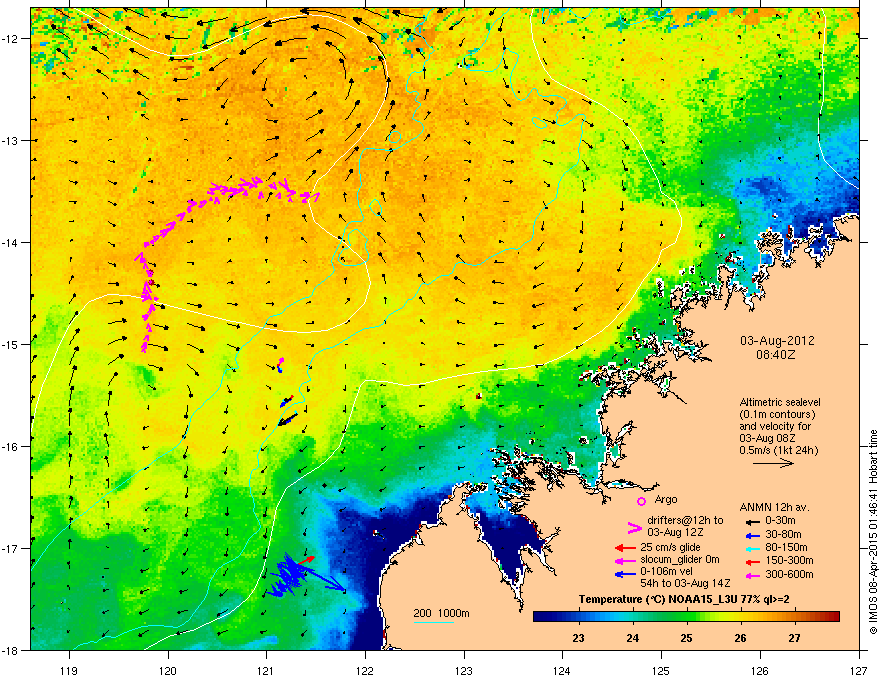Click the colorbar tick label "27"
Image resolution: width=880 pixels, height=680 pixels.
[794, 638]
